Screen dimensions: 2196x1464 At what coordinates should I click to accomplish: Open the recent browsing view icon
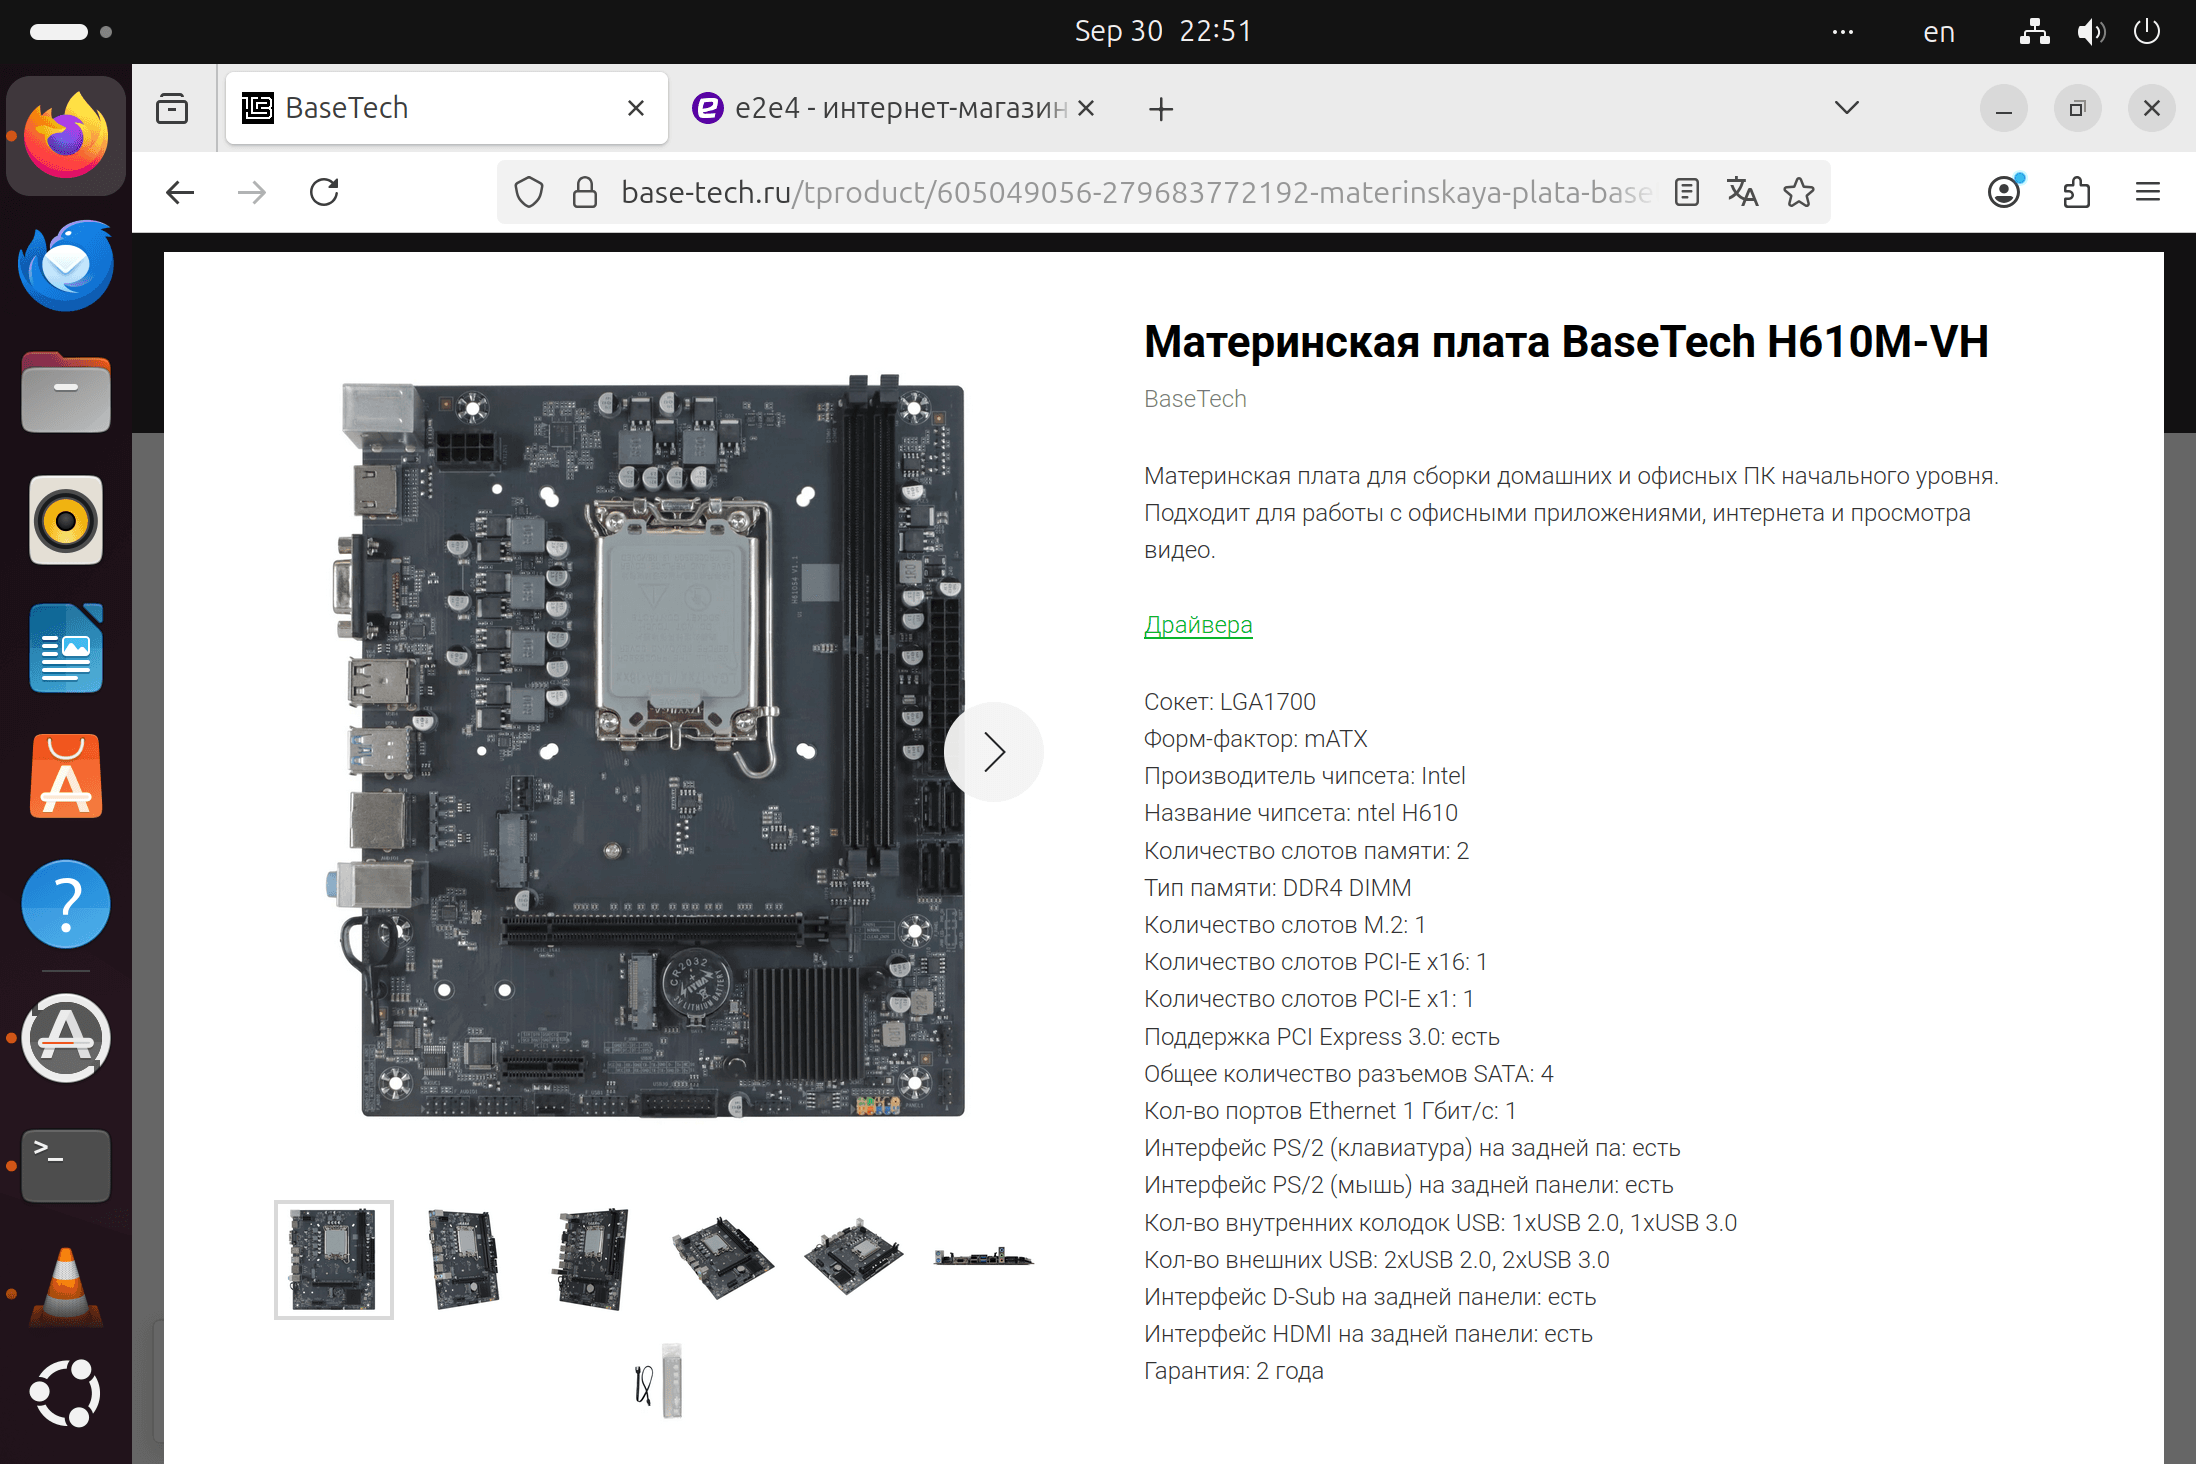pyautogui.click(x=172, y=108)
